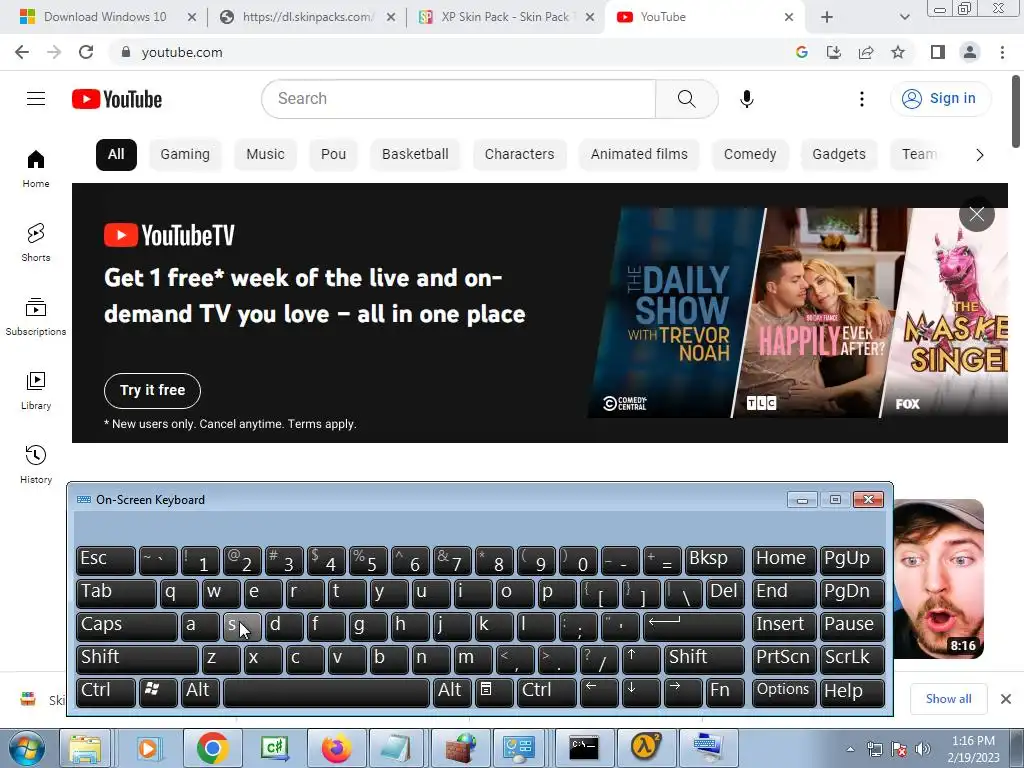Open Subscriptions from the sidebar
The width and height of the screenshot is (1024, 768).
(x=36, y=317)
